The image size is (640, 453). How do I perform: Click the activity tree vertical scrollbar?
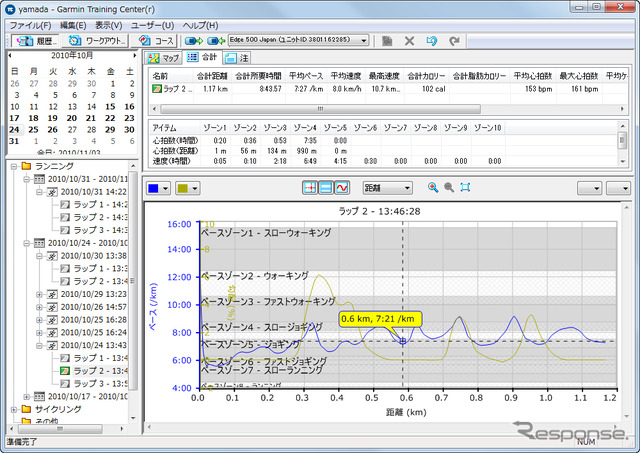coord(133,281)
